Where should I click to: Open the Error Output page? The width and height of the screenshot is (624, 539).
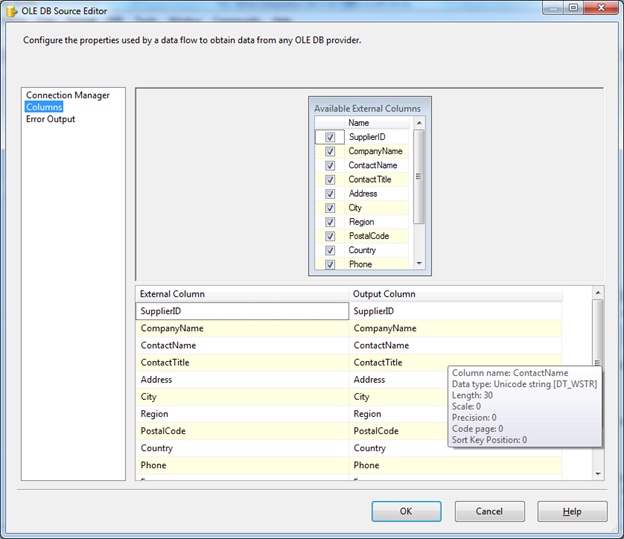[51, 119]
